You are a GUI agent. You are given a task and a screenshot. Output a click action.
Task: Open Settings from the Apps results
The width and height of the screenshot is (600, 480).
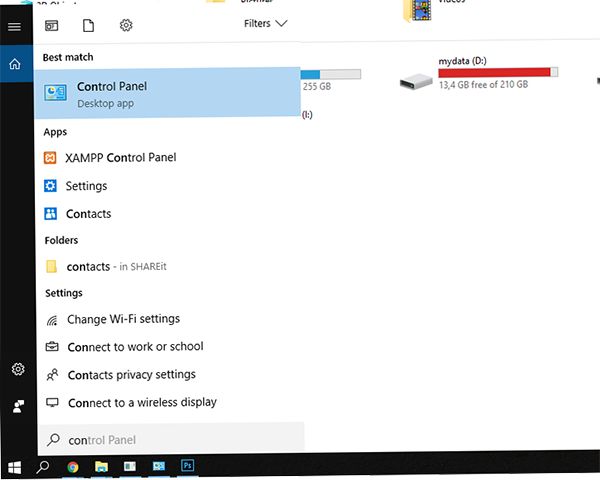(86, 186)
